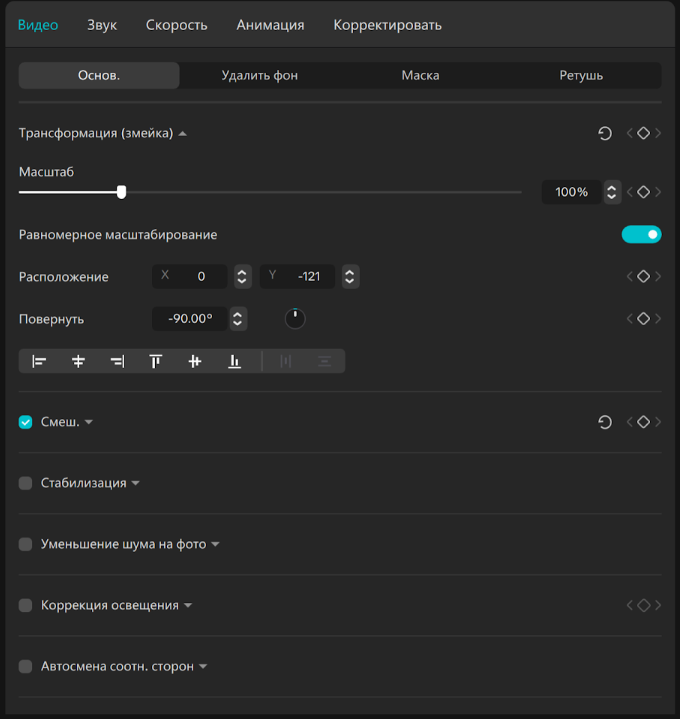Collapse the Трансформация (змейка) section
Screen dimensions: 680x719
tap(183, 133)
